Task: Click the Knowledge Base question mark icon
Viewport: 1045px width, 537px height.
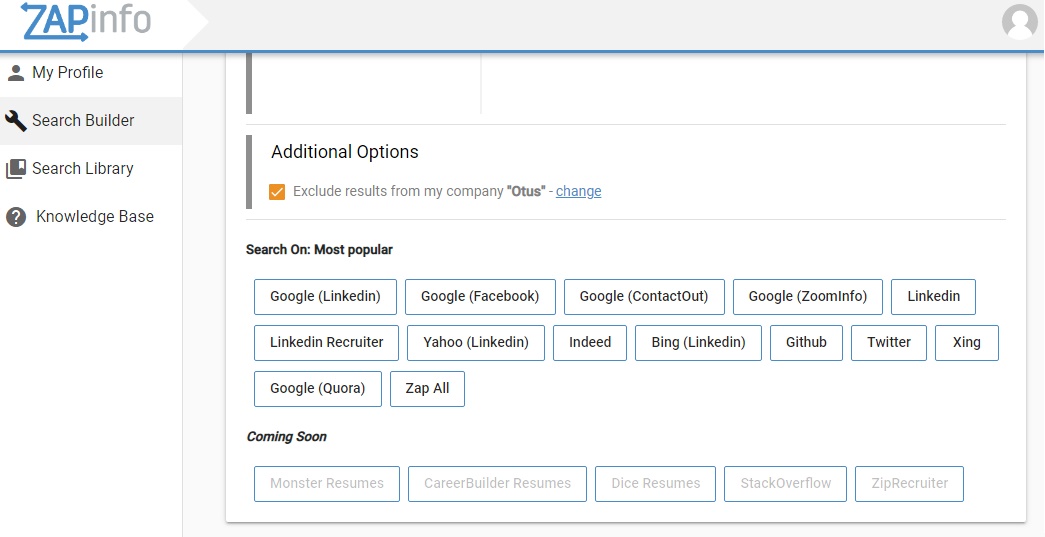Action: [x=16, y=217]
